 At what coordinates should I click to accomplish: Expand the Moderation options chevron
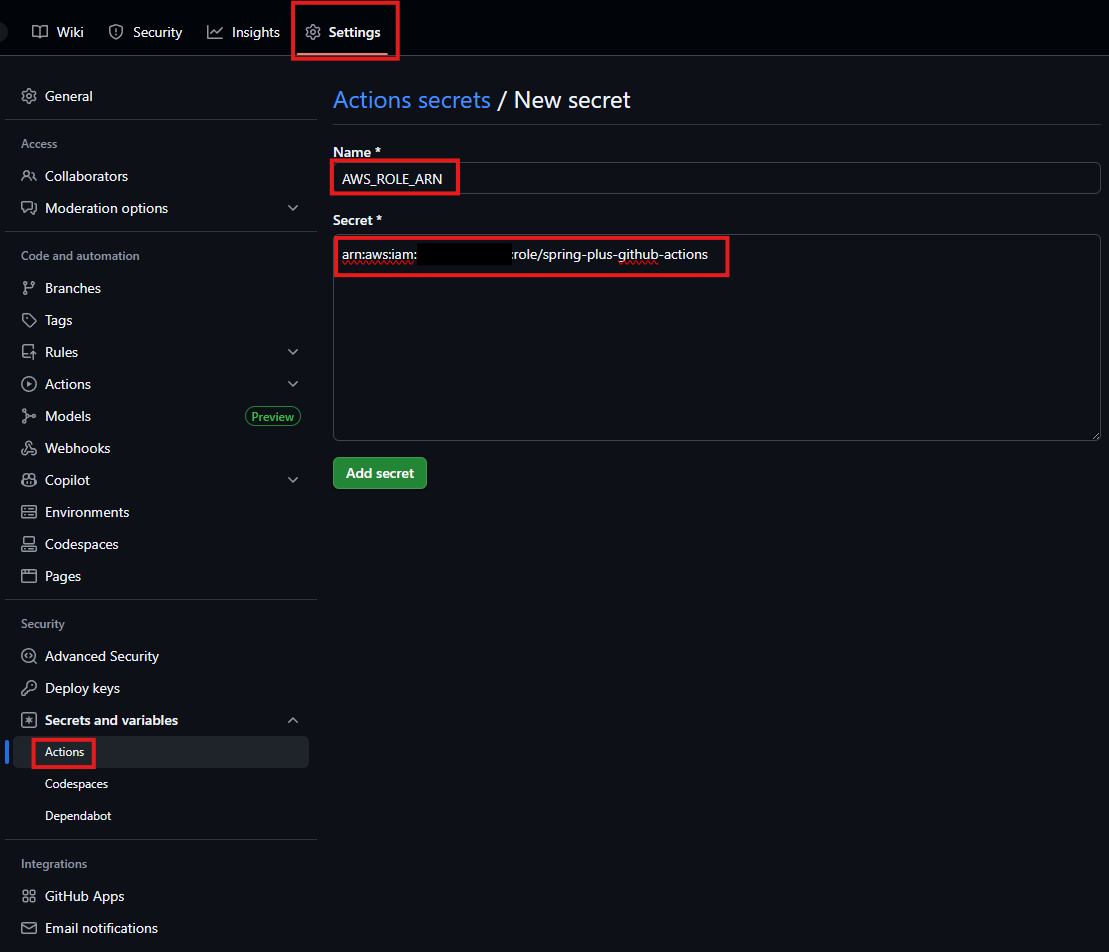click(293, 208)
